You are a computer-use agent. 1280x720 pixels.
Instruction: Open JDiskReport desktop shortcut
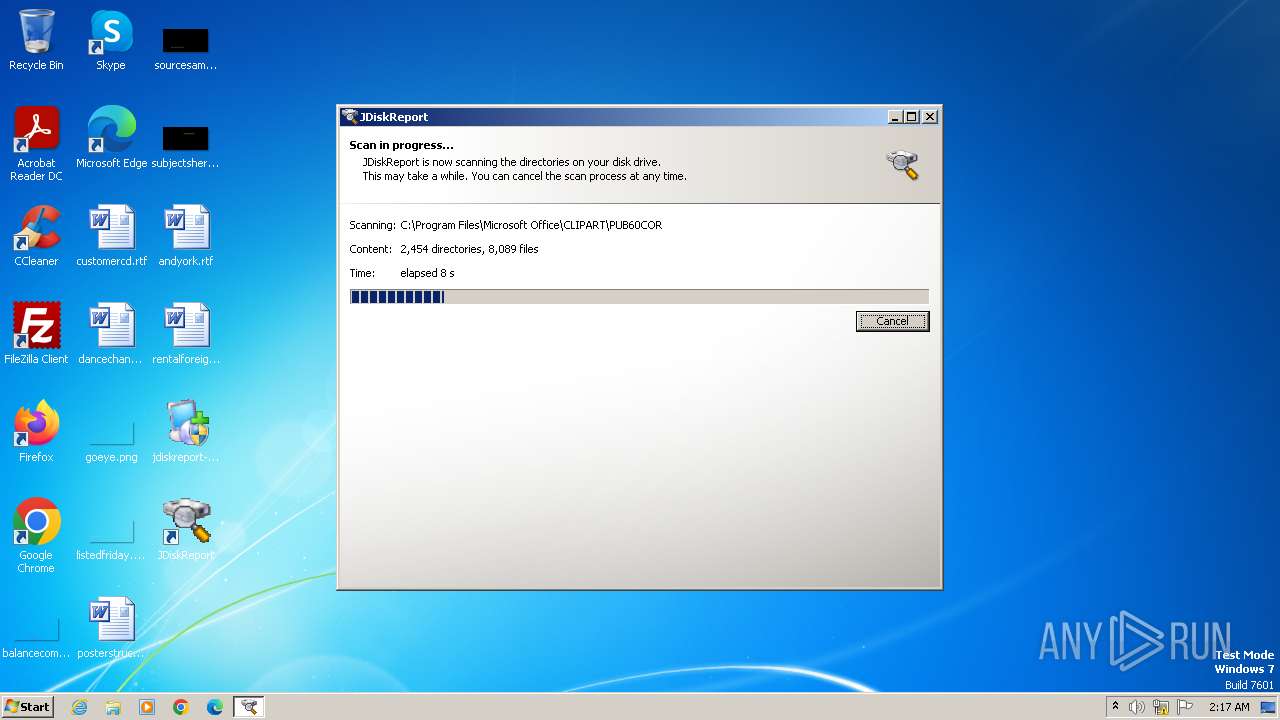(x=186, y=530)
